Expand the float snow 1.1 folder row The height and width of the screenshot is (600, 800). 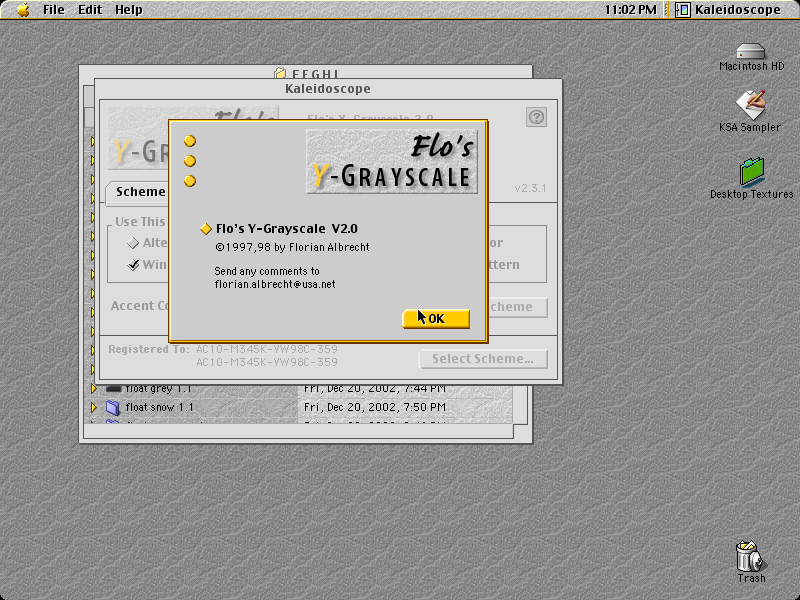(x=93, y=407)
